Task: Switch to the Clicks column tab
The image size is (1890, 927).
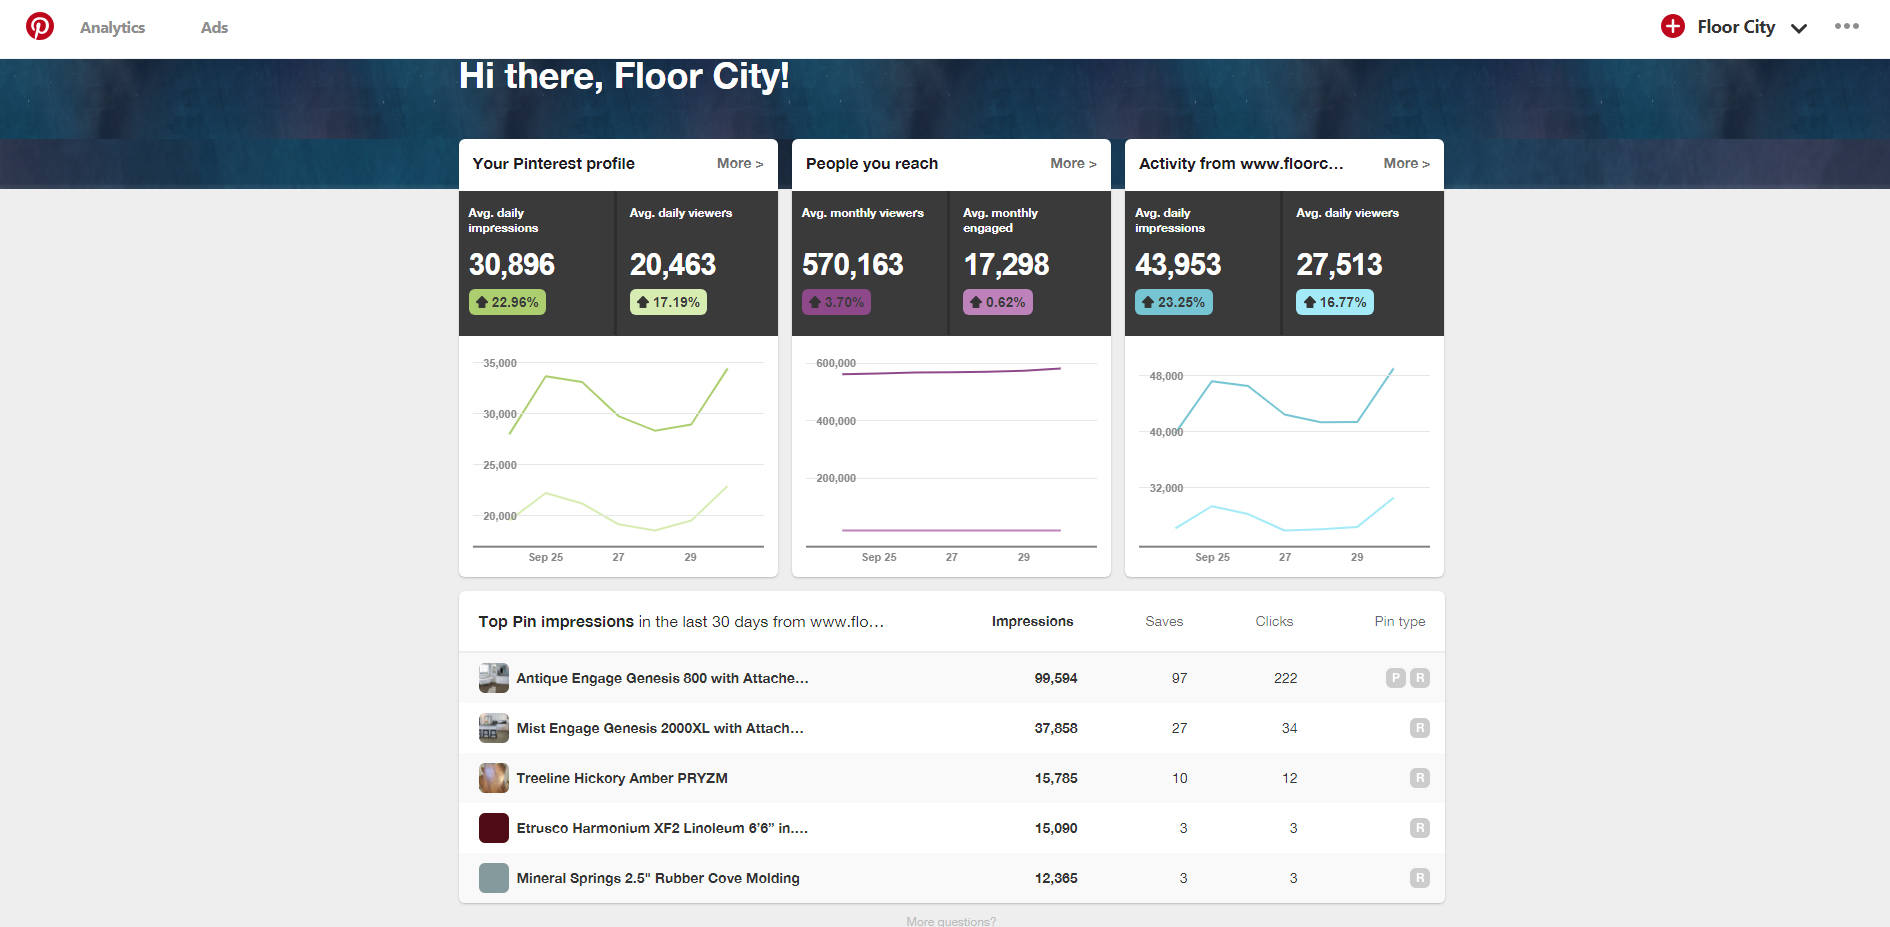Action: coord(1274,621)
